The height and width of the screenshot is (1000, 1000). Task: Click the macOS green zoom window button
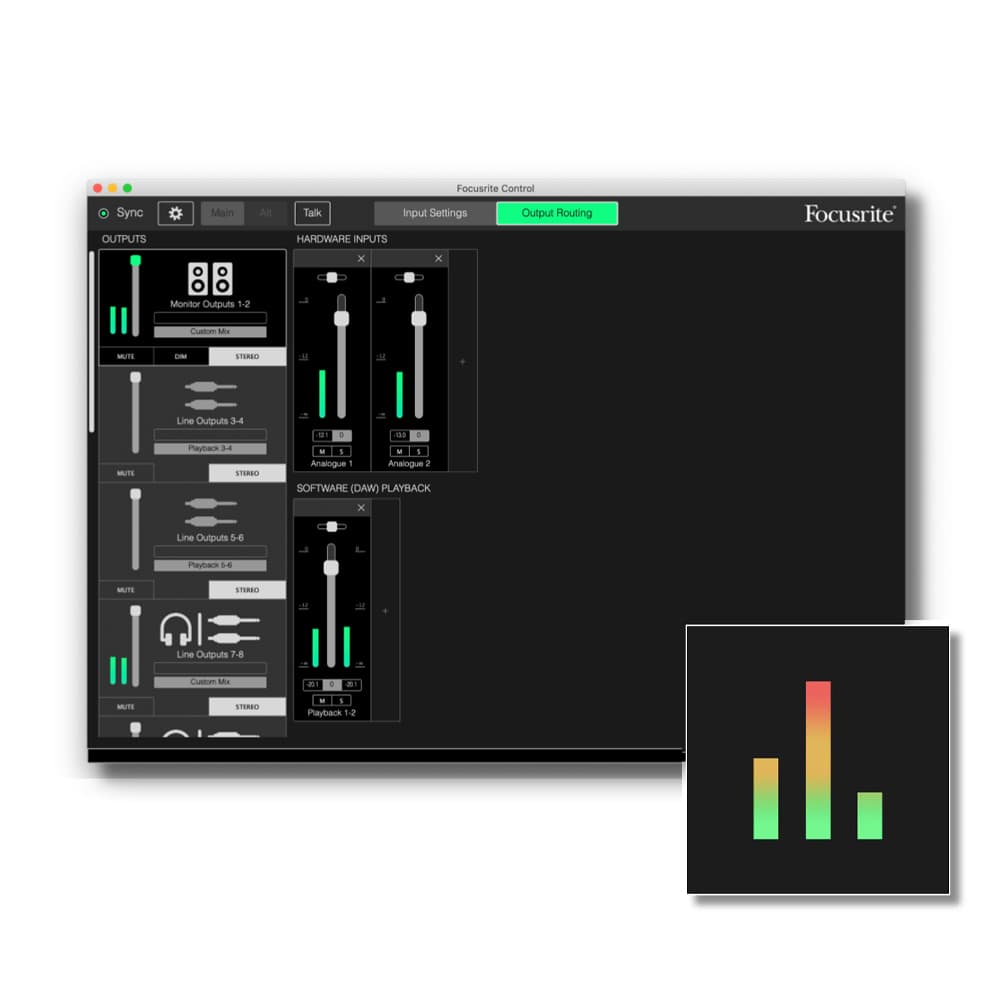click(x=128, y=188)
